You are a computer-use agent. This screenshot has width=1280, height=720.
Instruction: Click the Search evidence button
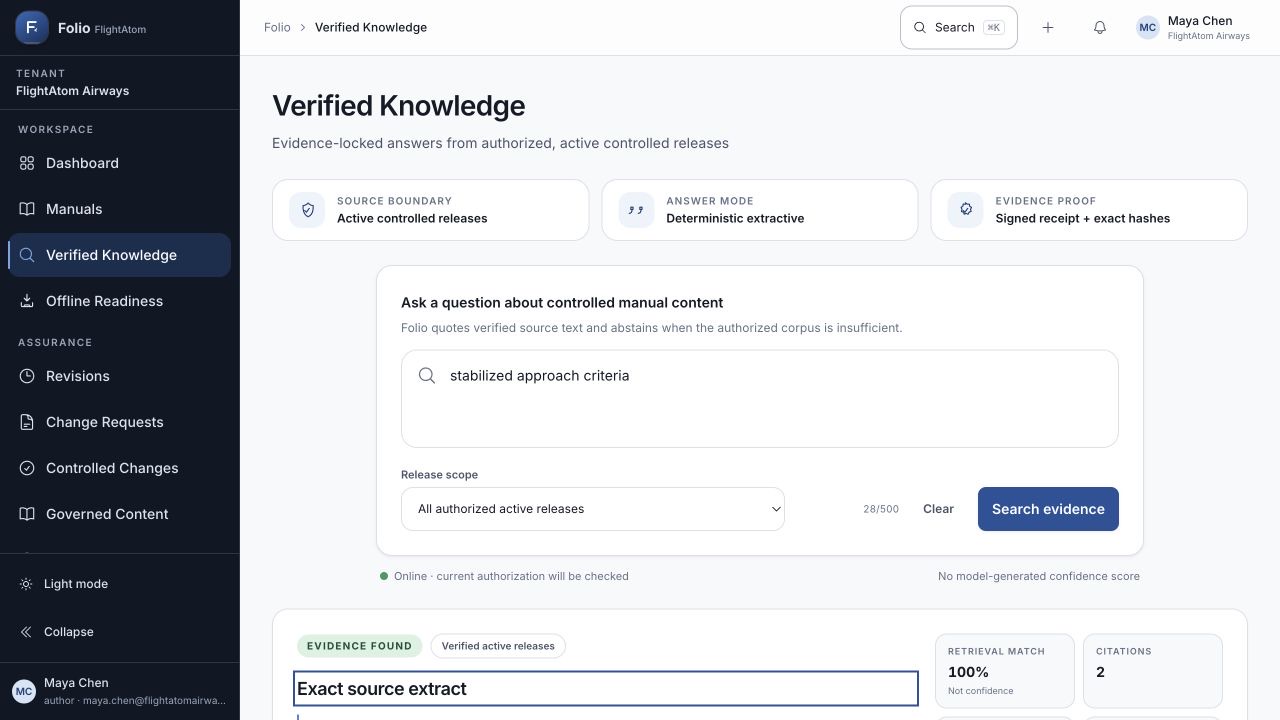[x=1048, y=509]
